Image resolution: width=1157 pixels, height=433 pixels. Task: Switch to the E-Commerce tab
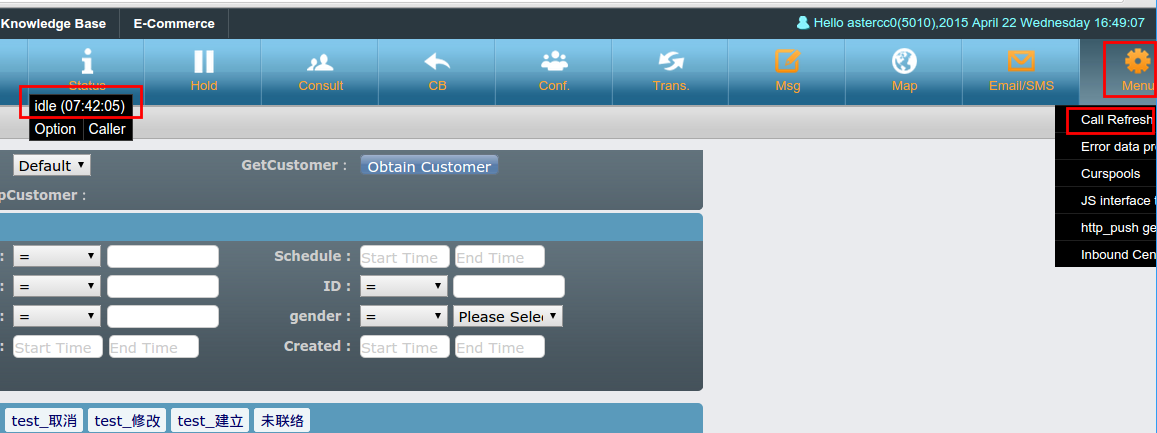pos(174,23)
